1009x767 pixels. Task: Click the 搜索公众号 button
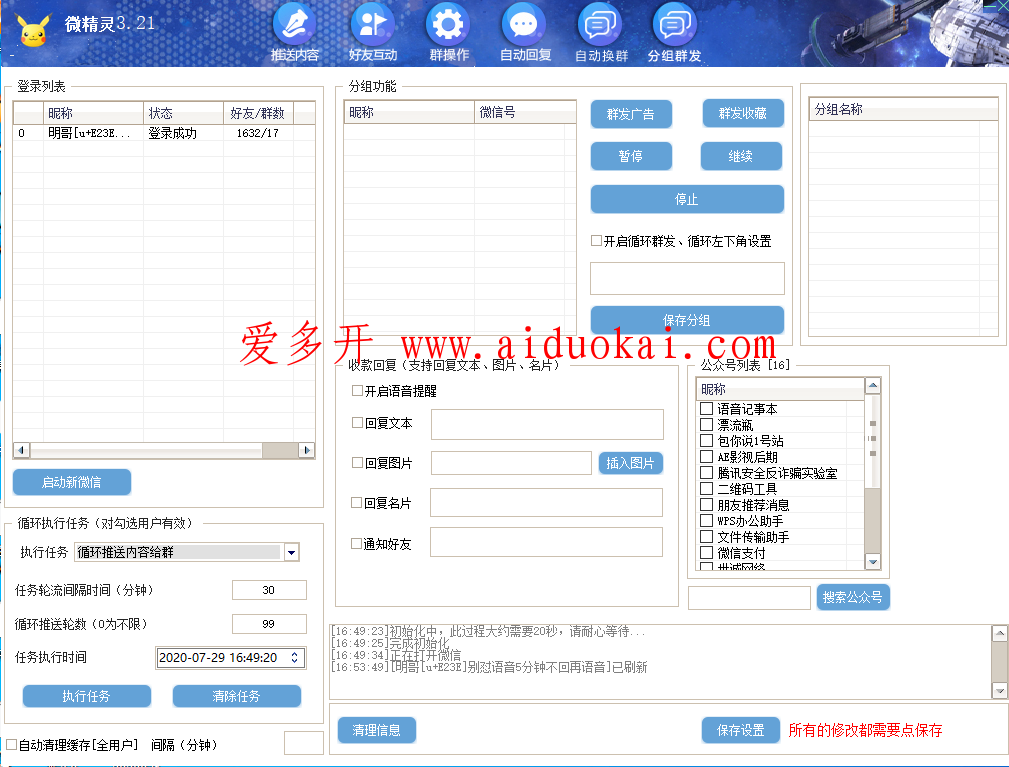click(853, 597)
